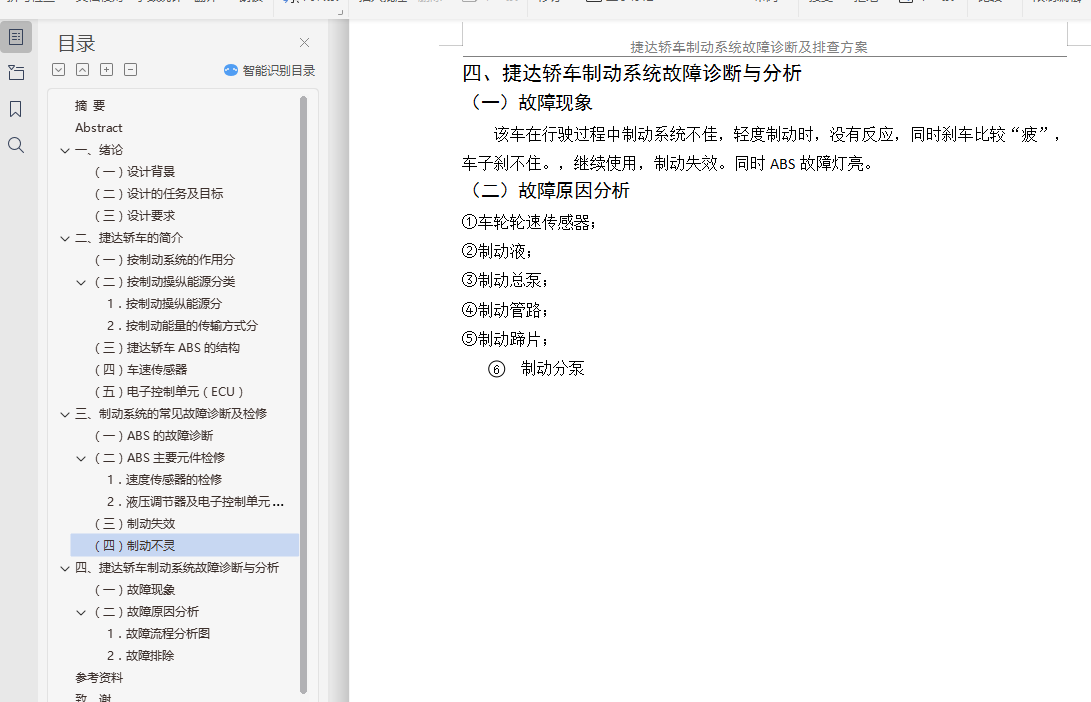This screenshot has height=702, width=1091.
Task: Navigate to 1.速度传感器的检修
Action: coord(164,480)
